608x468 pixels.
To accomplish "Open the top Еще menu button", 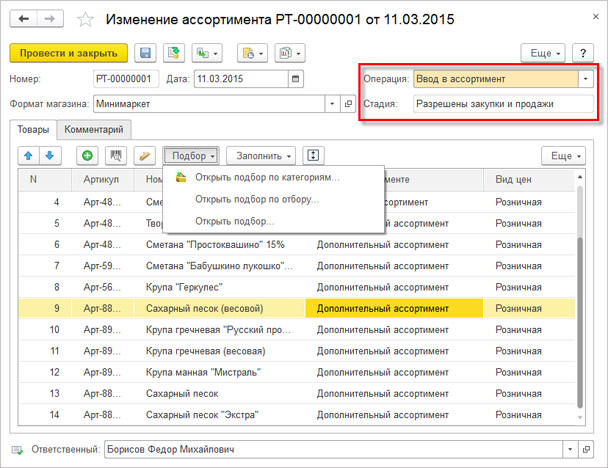I will (x=543, y=53).
